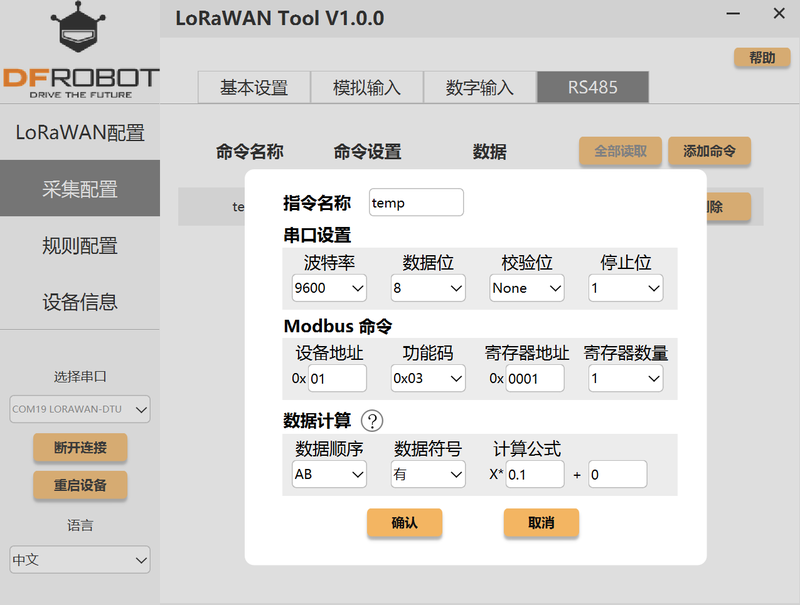
Task: Open the 寄存器数量 register count dropdown
Action: [625, 379]
